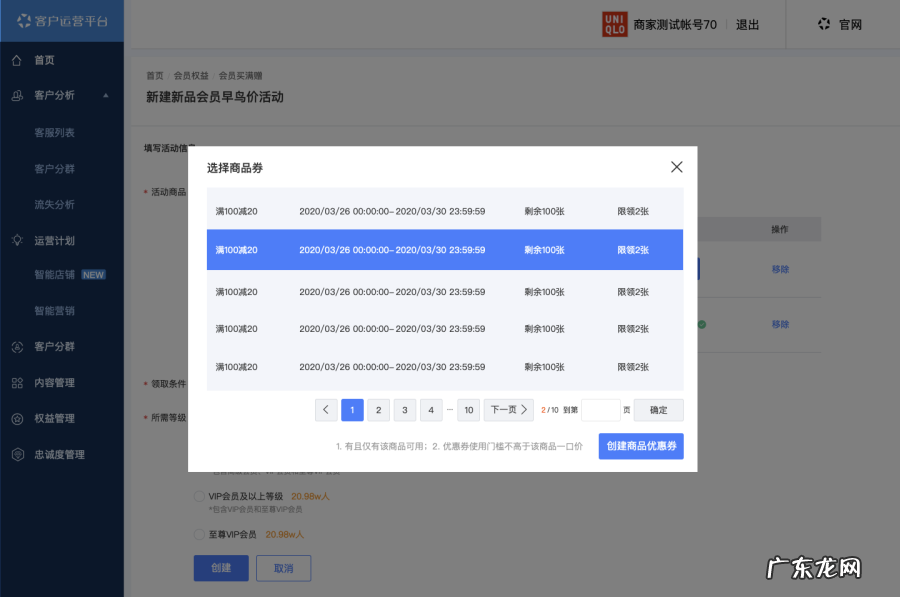Choose the VIP会员及以上等级 radio button
Screen dimensions: 900x597
tap(201, 495)
